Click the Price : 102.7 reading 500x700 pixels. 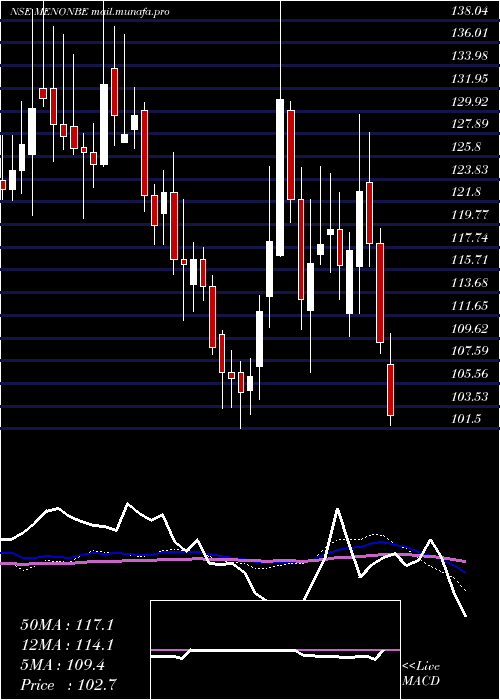coord(69,685)
